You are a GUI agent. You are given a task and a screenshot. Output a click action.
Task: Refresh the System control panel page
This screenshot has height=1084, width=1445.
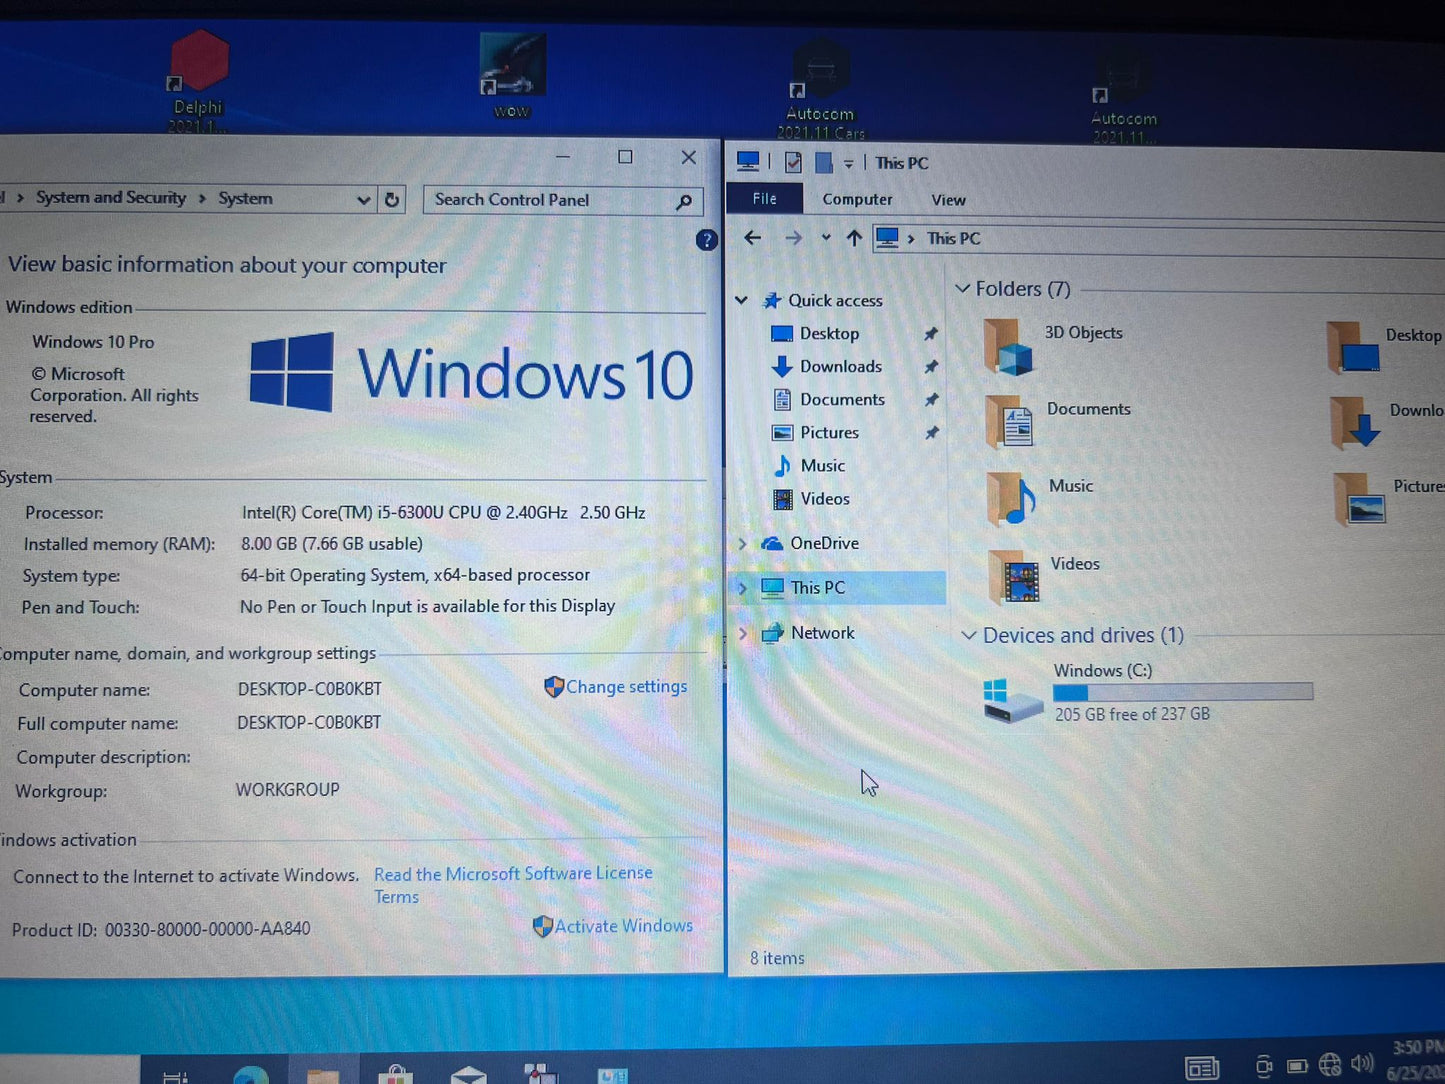tap(392, 199)
